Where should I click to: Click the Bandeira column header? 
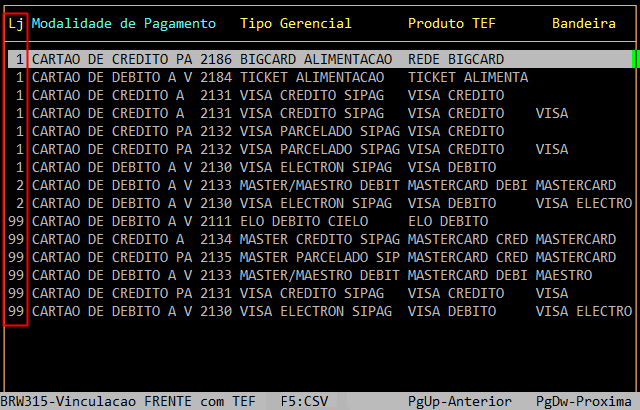590,23
